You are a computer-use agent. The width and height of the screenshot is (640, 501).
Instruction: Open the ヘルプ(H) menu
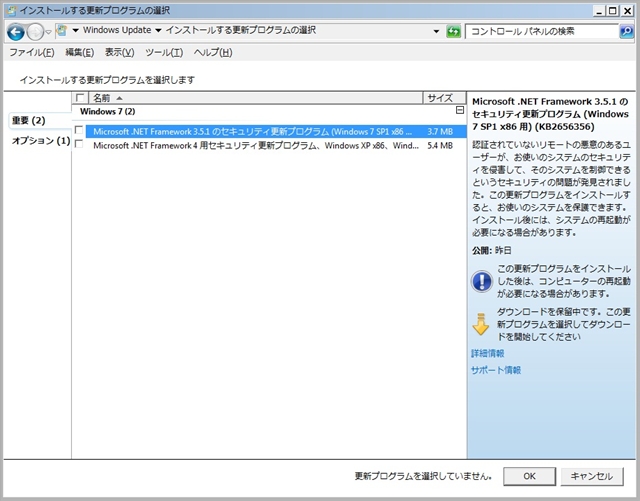tap(213, 52)
